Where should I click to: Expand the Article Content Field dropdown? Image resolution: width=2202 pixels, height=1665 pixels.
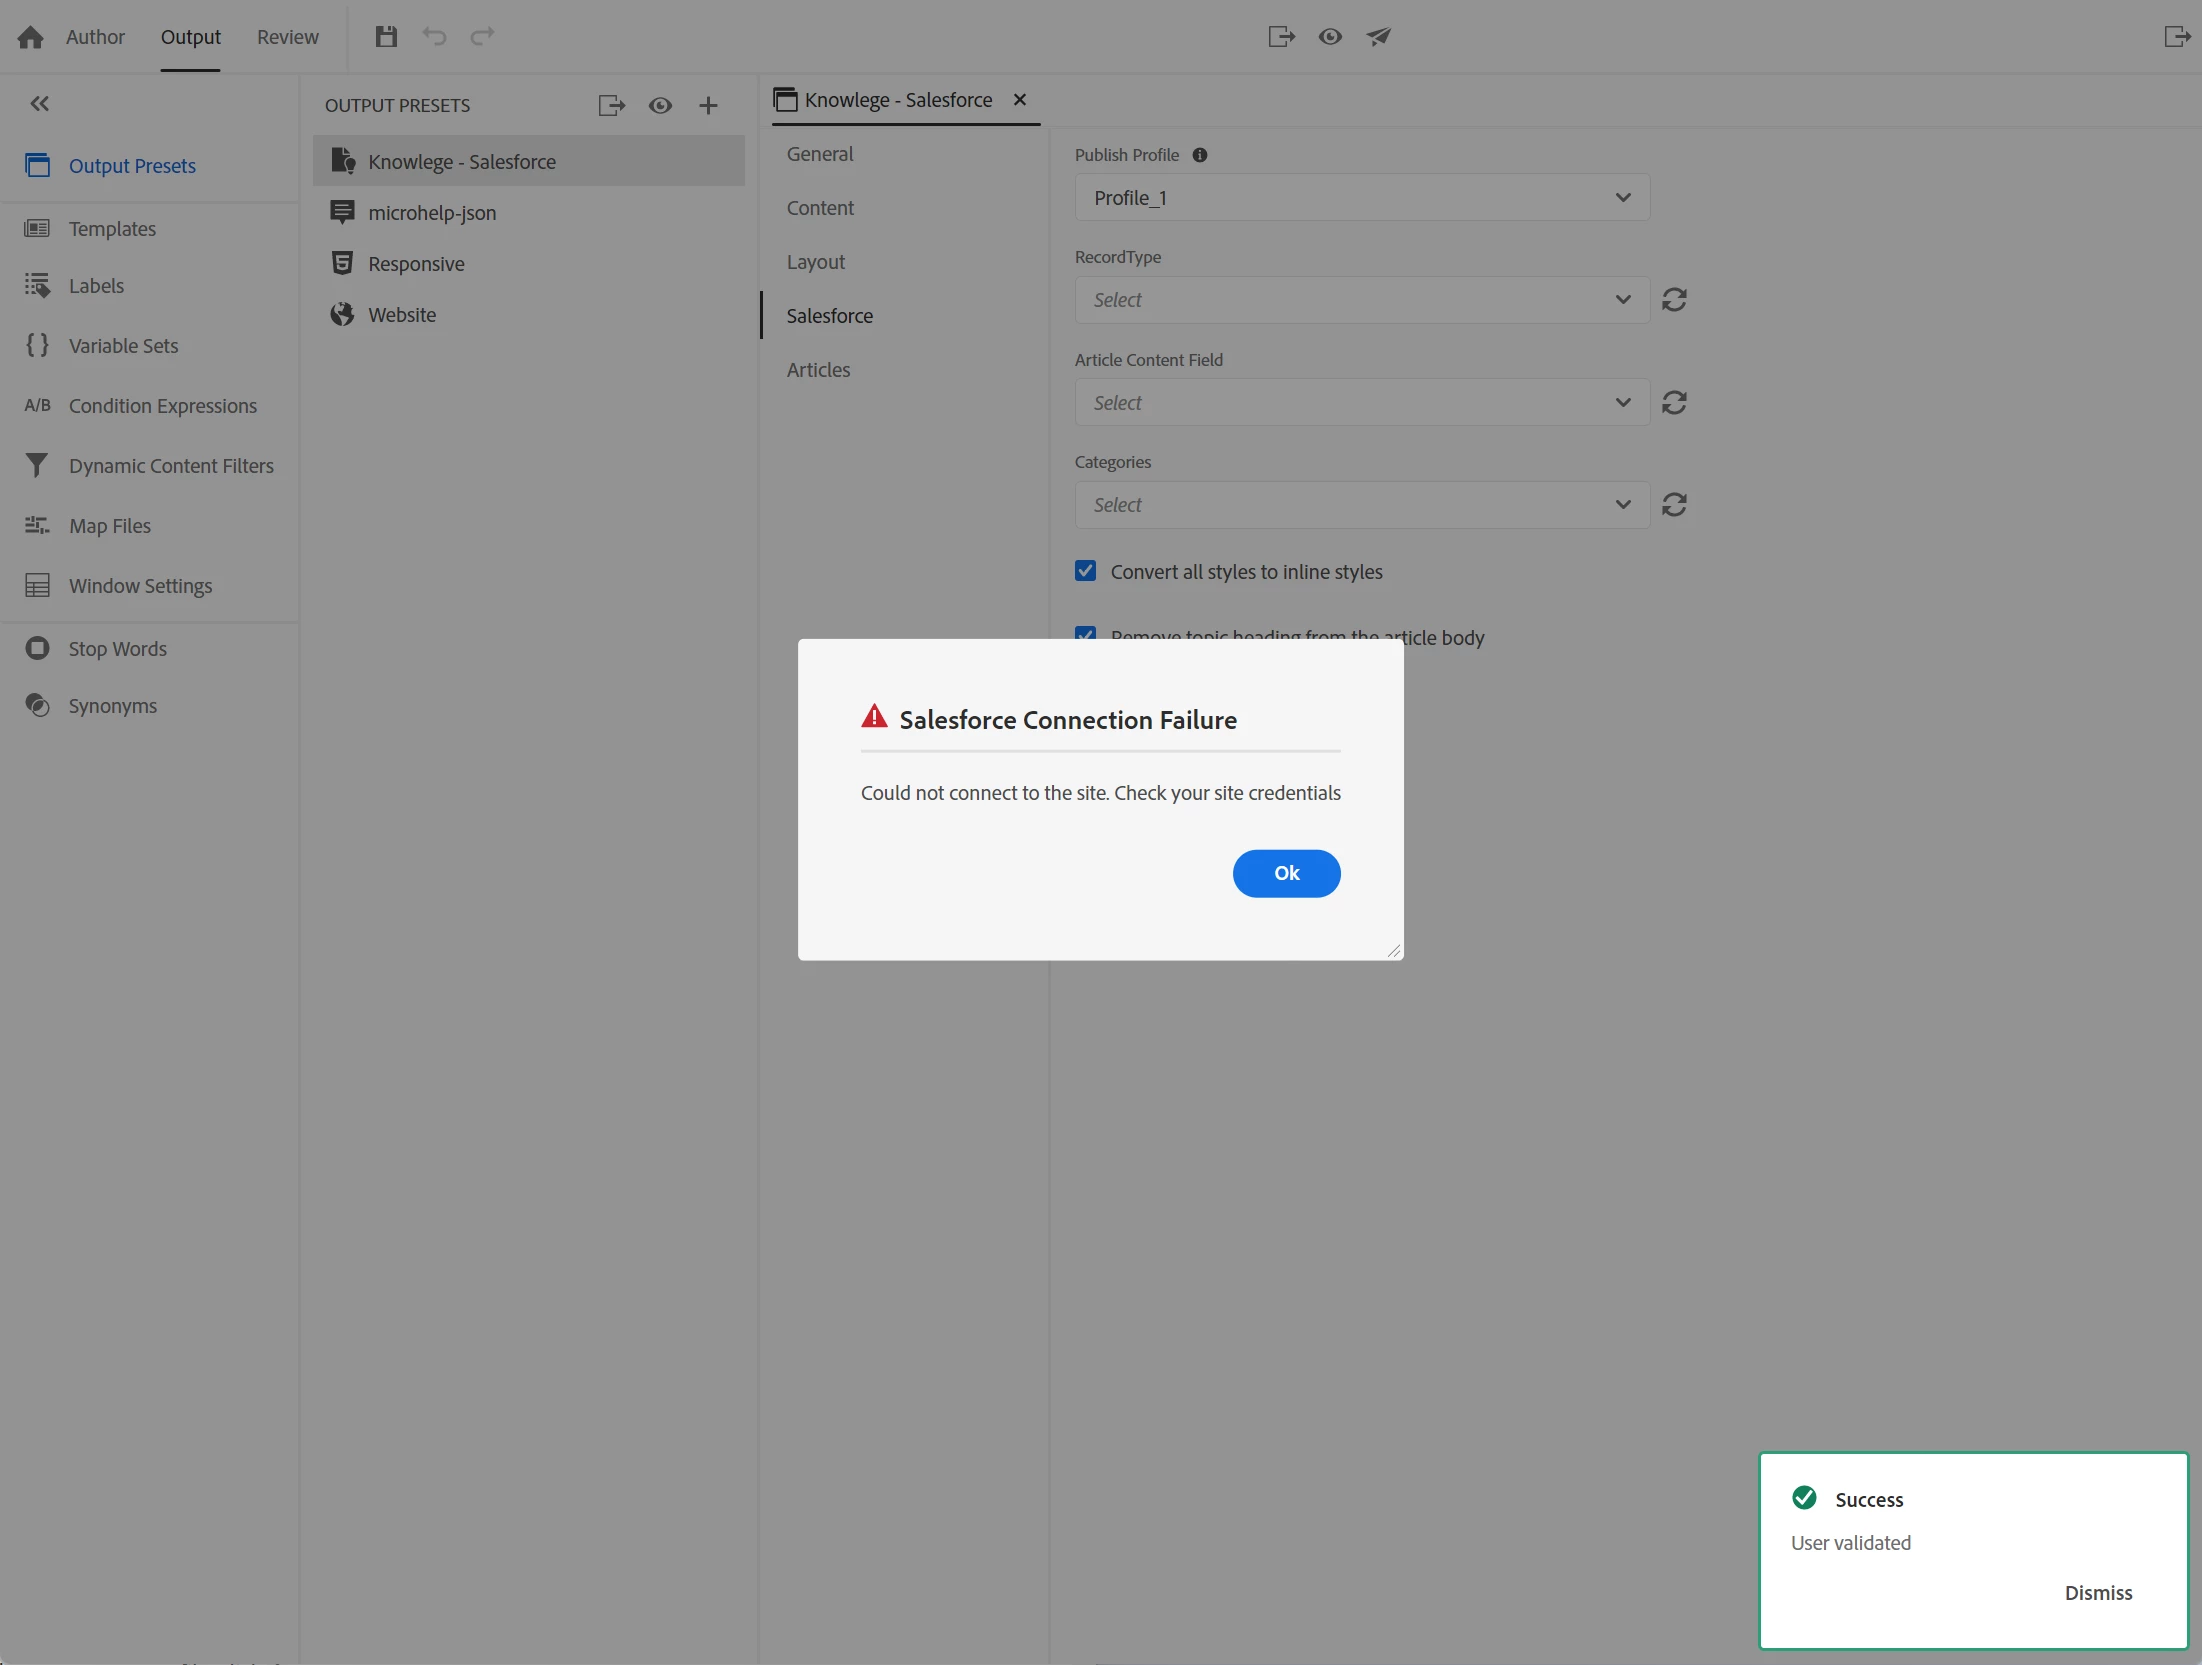1361,403
